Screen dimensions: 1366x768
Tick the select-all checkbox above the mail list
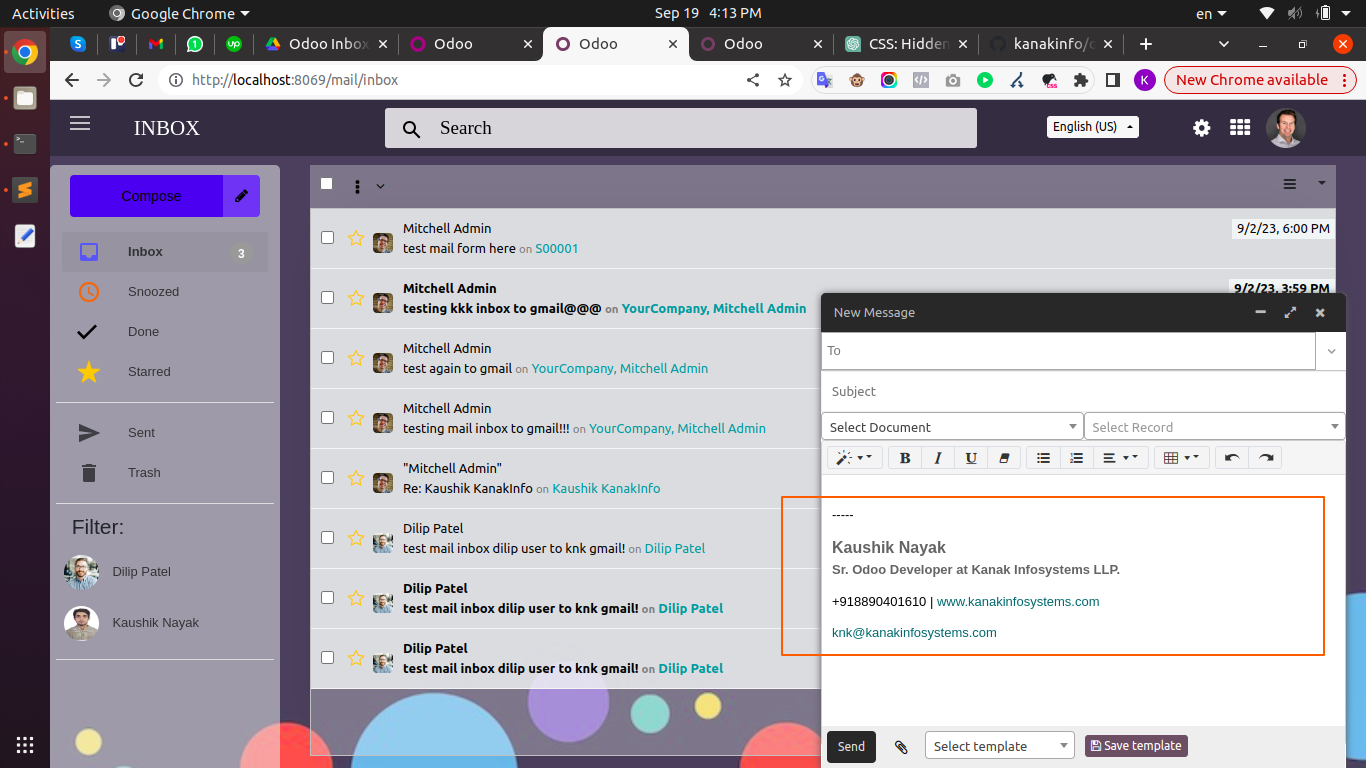[x=327, y=183]
